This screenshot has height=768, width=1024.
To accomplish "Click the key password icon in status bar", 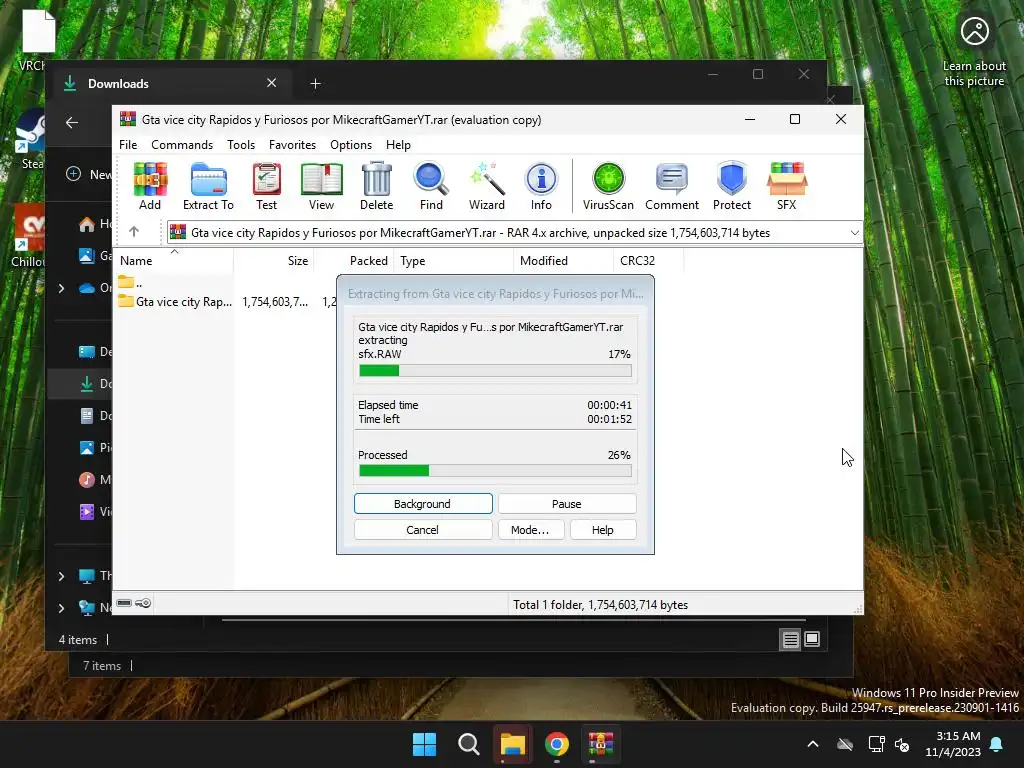I will pos(143,603).
